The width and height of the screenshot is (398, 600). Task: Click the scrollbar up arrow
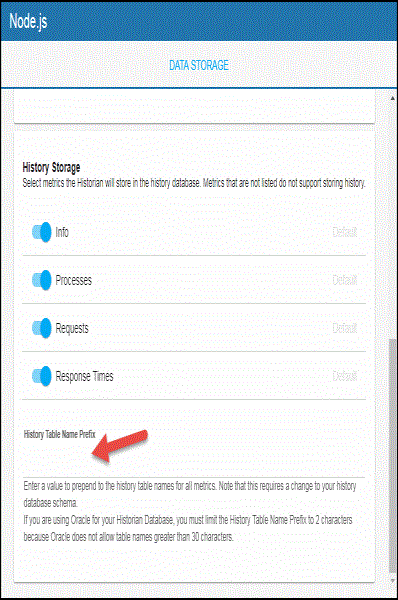[392, 98]
